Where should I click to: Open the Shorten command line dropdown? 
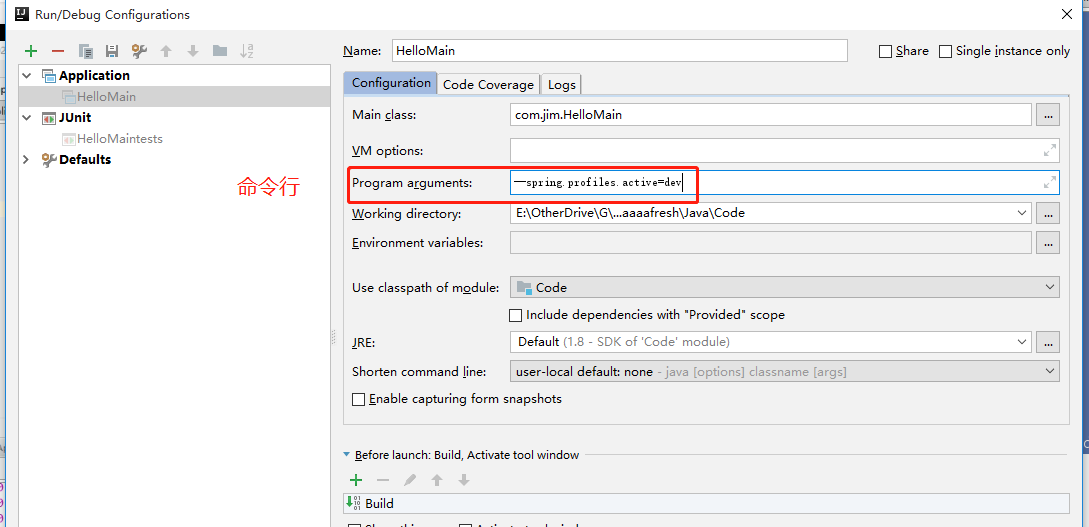pyautogui.click(x=783, y=371)
